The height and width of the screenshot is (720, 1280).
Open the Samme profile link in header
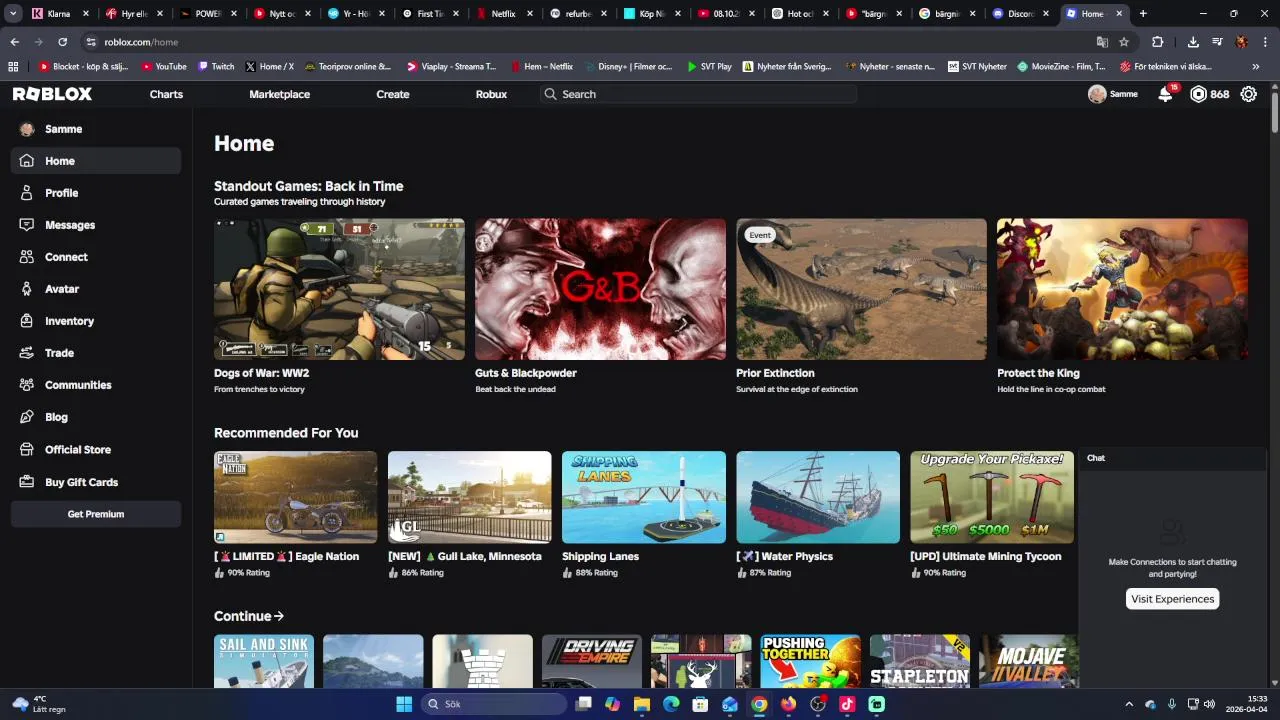[1113, 94]
